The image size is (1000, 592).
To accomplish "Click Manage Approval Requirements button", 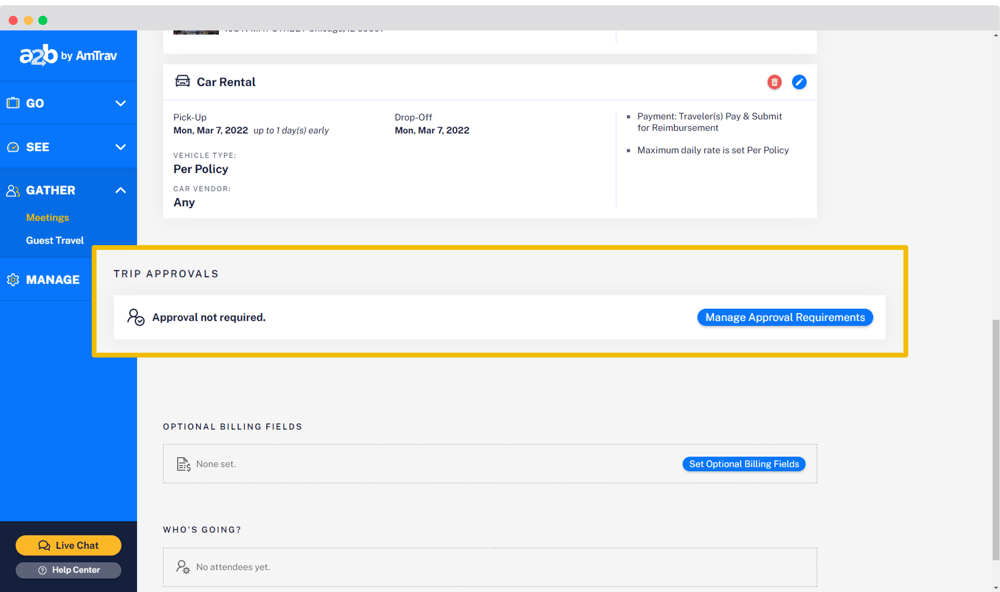I will pyautogui.click(x=785, y=317).
